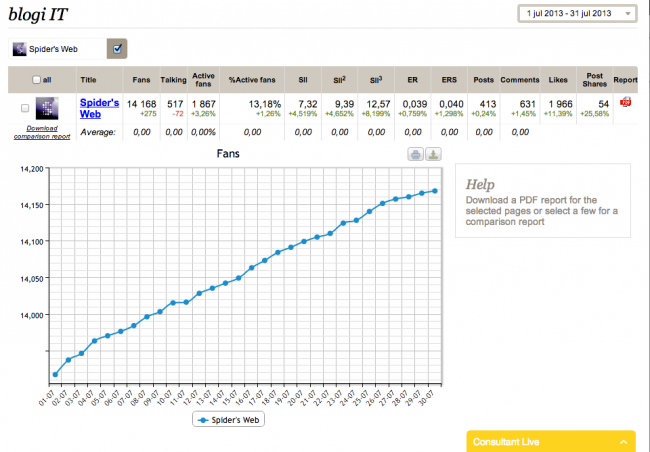Click post shares value 54

[603, 104]
